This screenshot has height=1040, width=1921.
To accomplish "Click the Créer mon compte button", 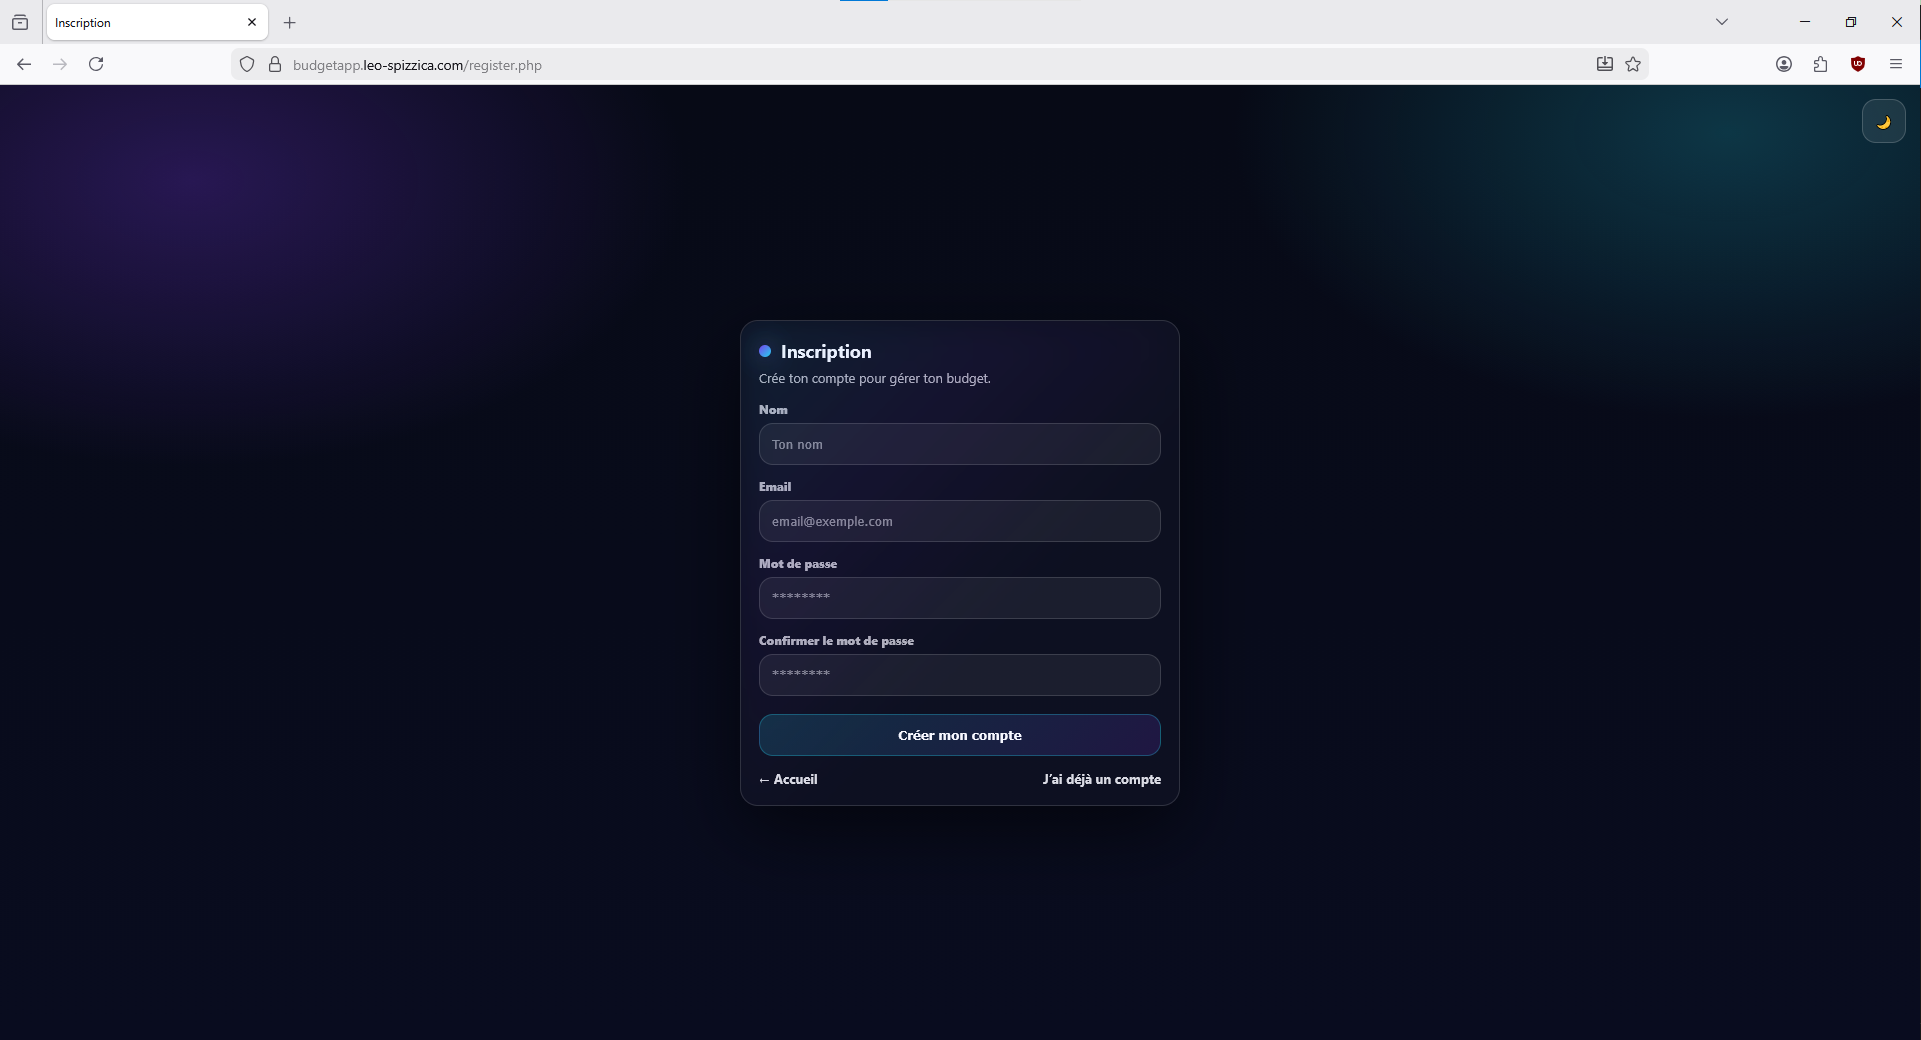I will 959,735.
